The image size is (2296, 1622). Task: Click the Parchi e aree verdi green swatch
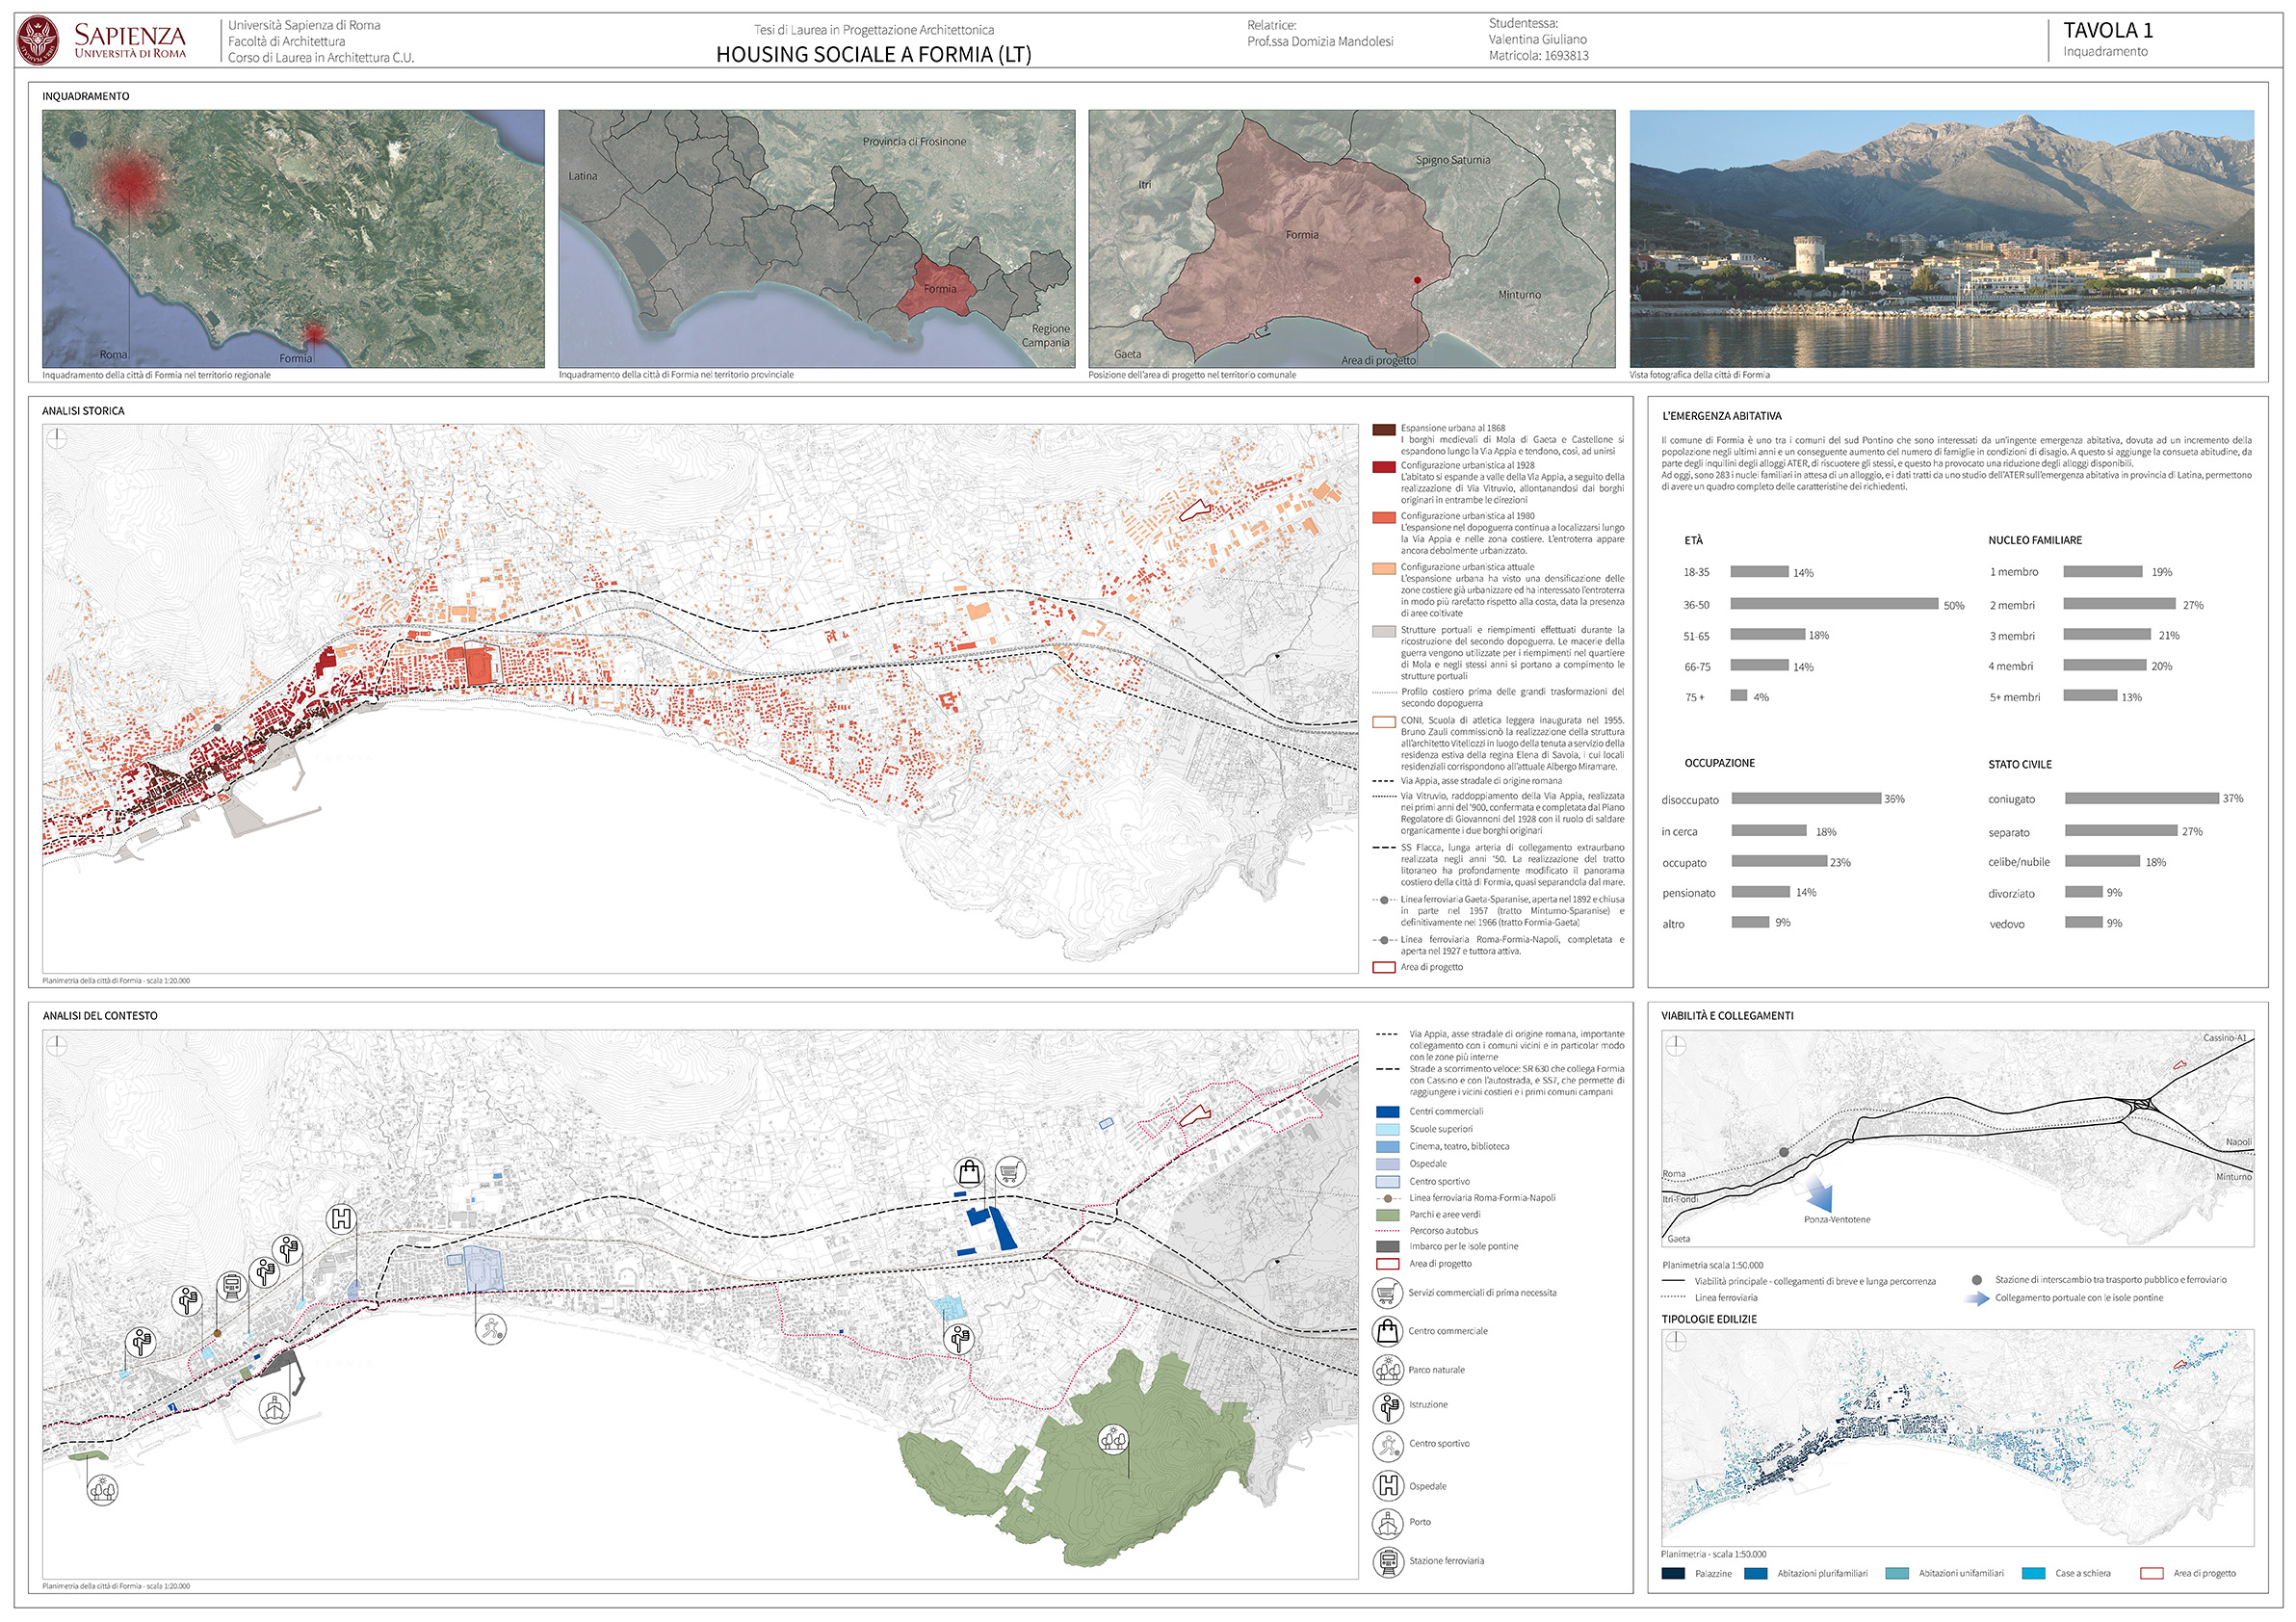pyautogui.click(x=1387, y=1214)
